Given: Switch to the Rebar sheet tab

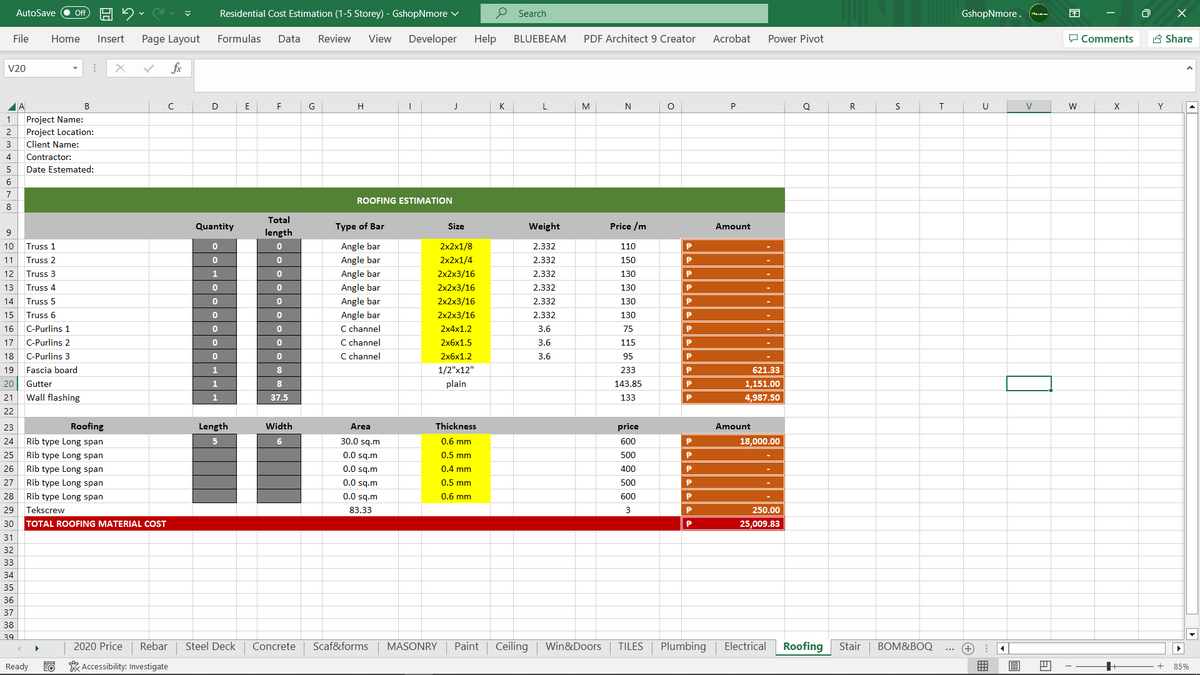Looking at the screenshot, I should click(x=154, y=647).
